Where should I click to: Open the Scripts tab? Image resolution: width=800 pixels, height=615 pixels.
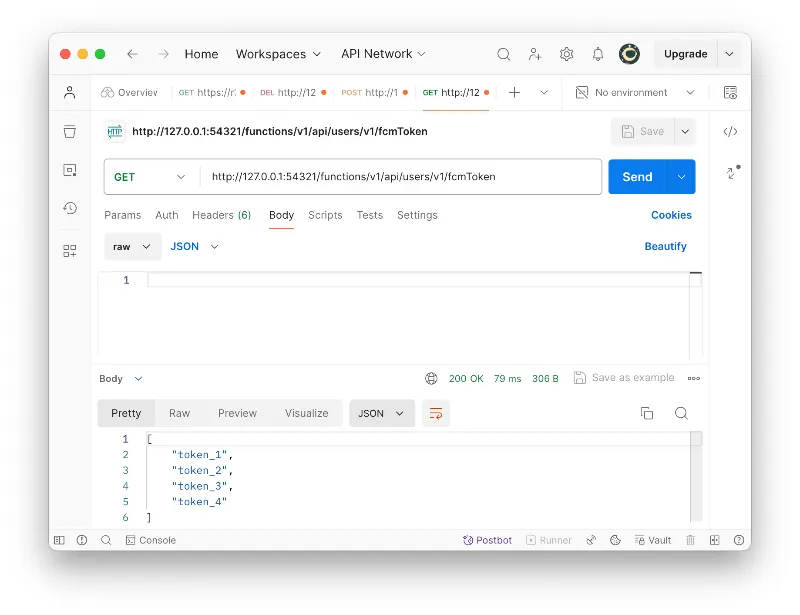325,215
